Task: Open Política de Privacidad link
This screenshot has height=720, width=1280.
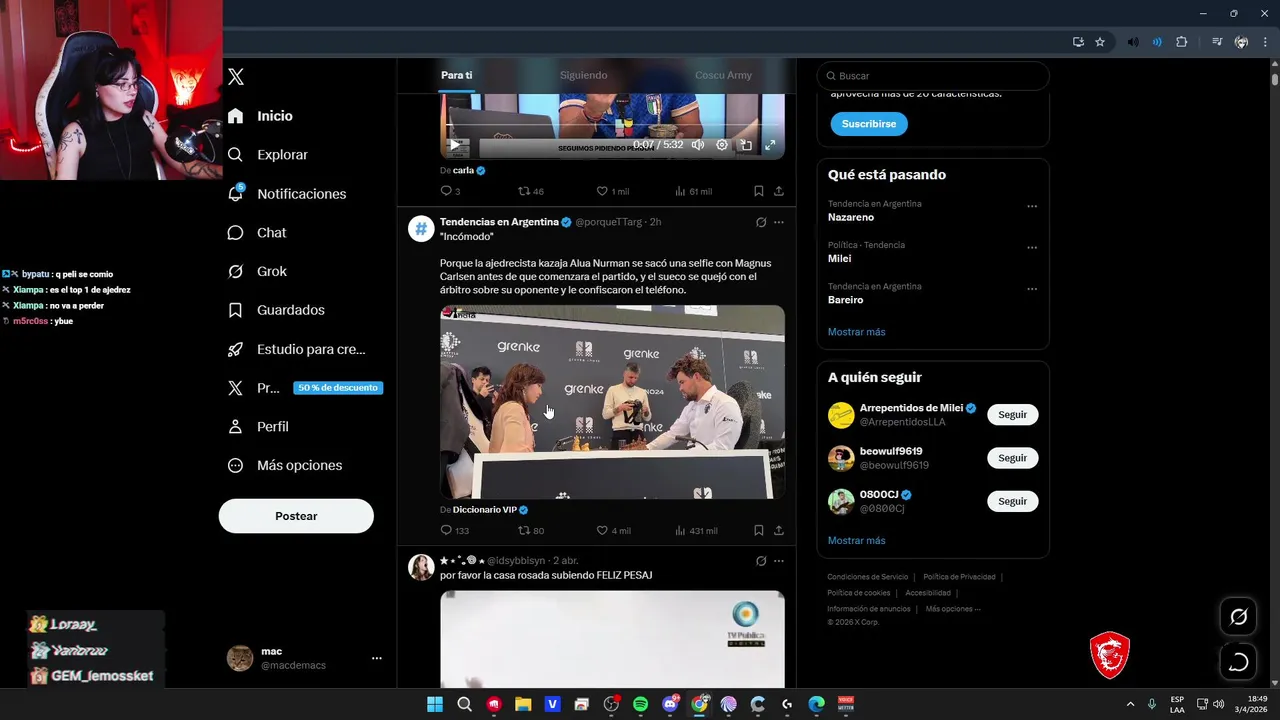Action: pos(959,577)
